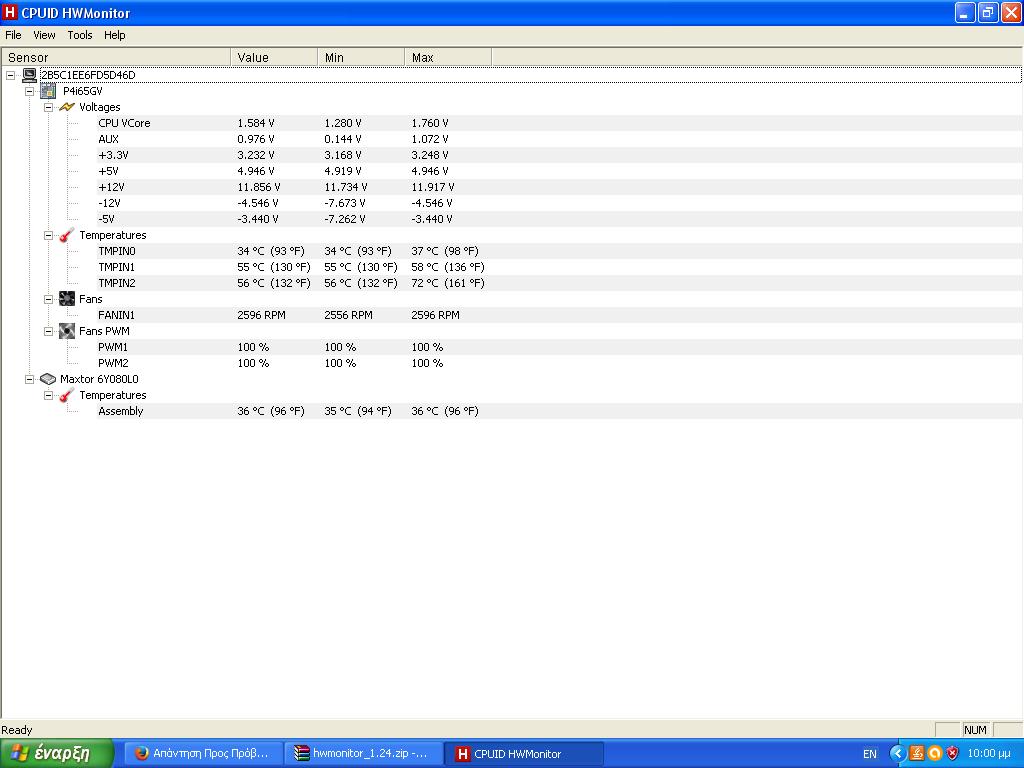Viewport: 1024px width, 768px height.
Task: Click the motherboard icon next to P4i65GV
Action: tap(48, 91)
